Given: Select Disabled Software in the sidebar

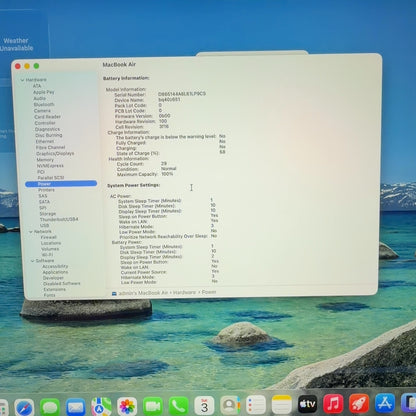Looking at the screenshot, I should pyautogui.click(x=62, y=284).
